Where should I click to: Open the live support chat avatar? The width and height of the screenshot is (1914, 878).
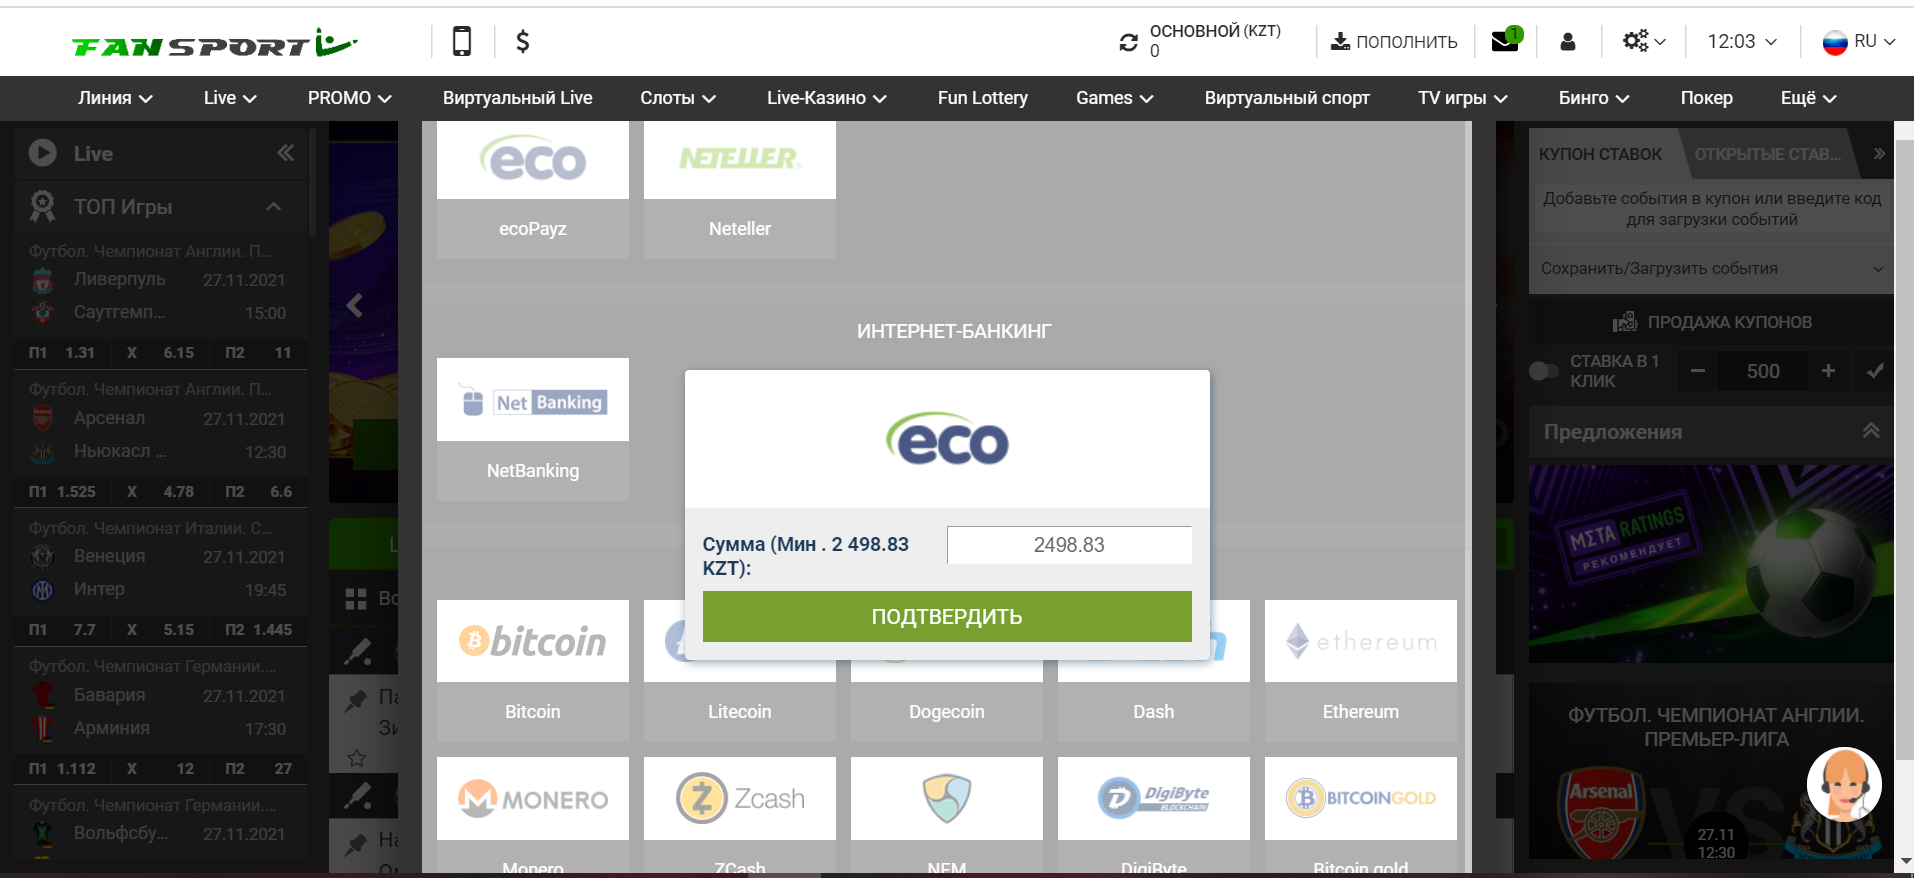tap(1844, 785)
